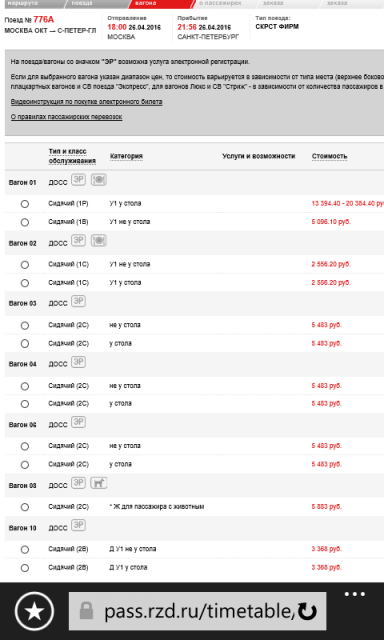Select не у стола radio in Вагон 03
384x640 pixels.
coord(25,325)
